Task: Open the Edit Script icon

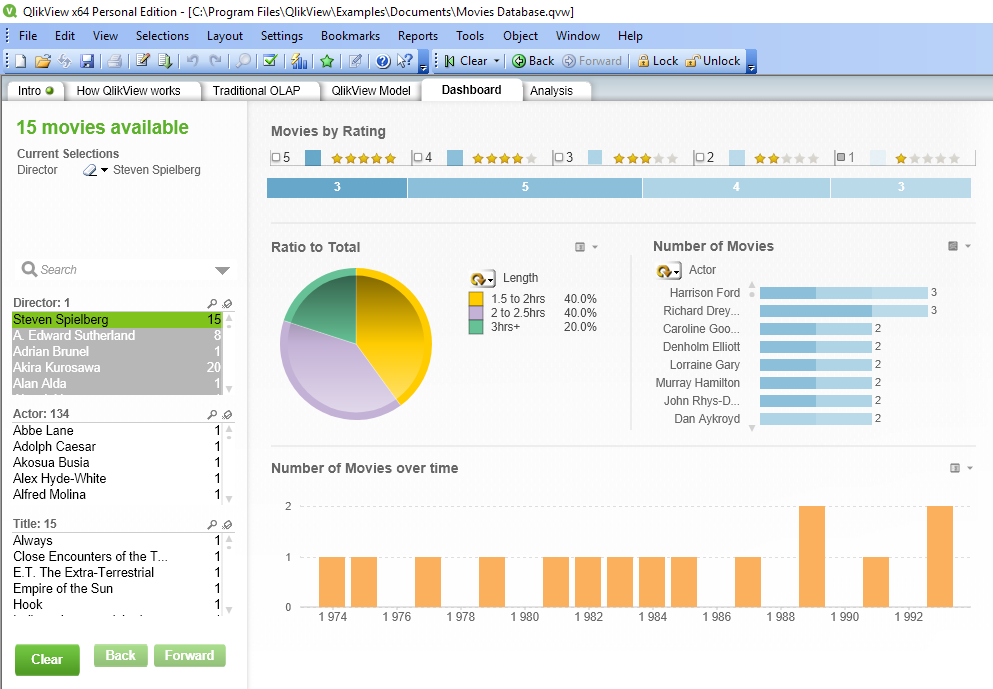Action: 143,61
